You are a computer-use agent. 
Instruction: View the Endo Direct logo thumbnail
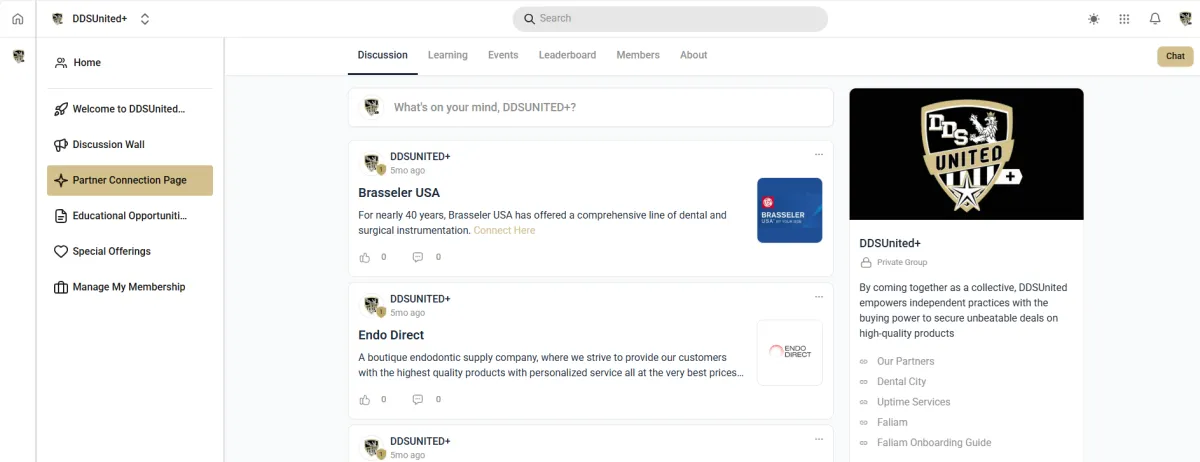click(790, 352)
